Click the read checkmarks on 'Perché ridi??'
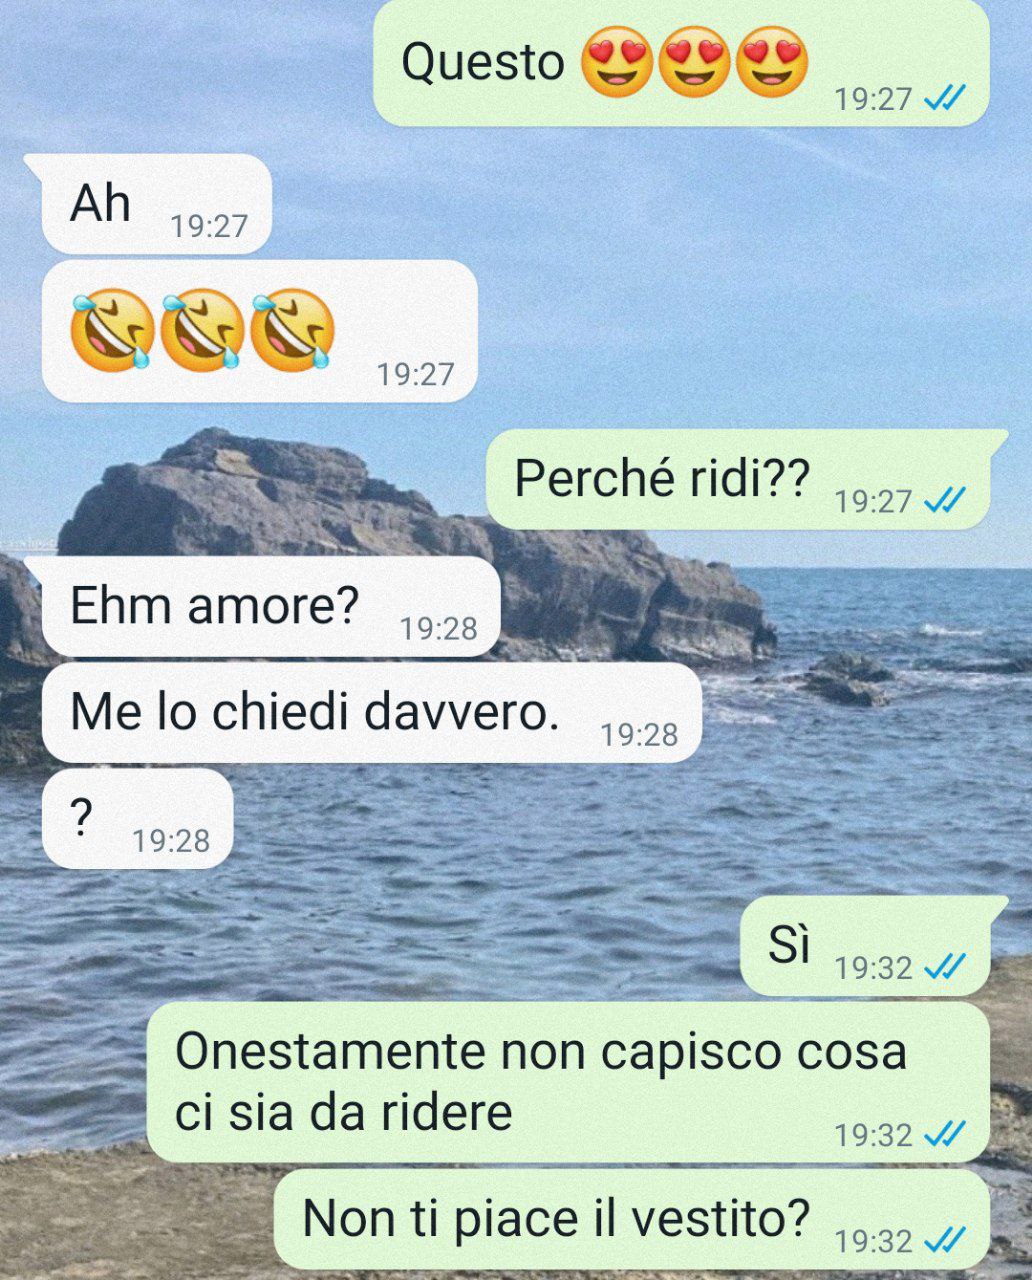Viewport: 1032px width, 1280px height. (x=944, y=500)
